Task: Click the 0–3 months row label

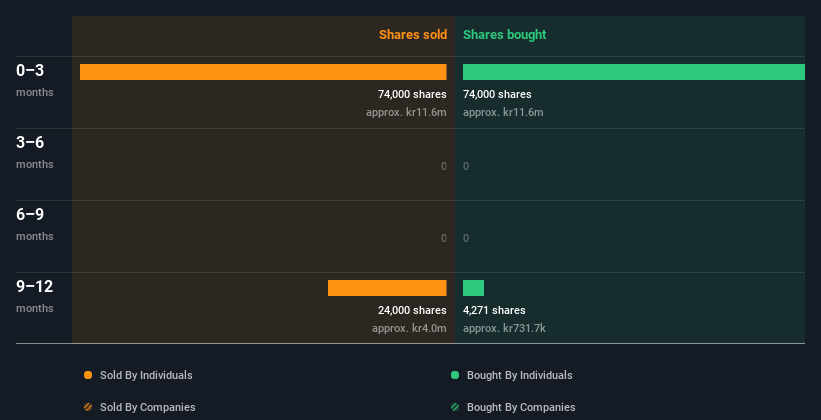Action: click(35, 80)
